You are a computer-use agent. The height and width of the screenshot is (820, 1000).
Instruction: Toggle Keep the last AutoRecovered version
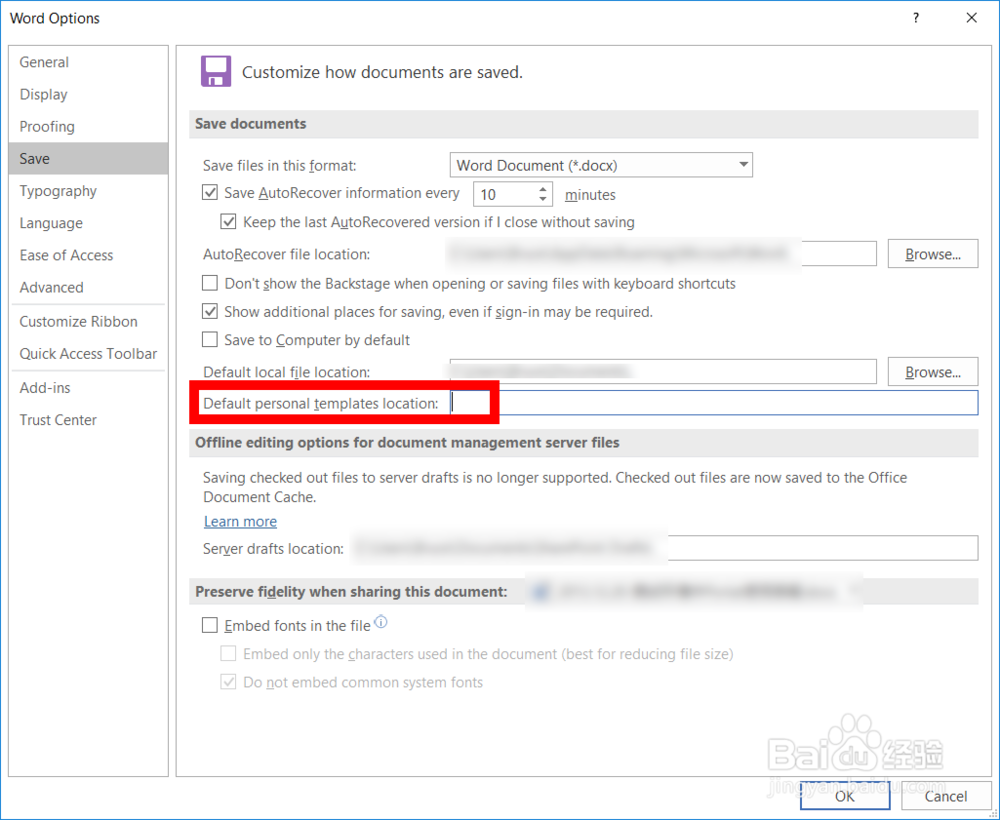tap(228, 222)
